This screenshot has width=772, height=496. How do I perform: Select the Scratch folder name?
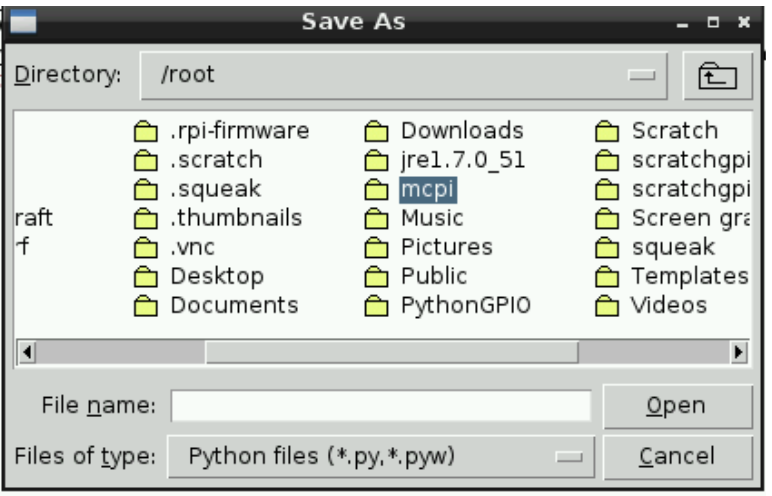point(675,131)
